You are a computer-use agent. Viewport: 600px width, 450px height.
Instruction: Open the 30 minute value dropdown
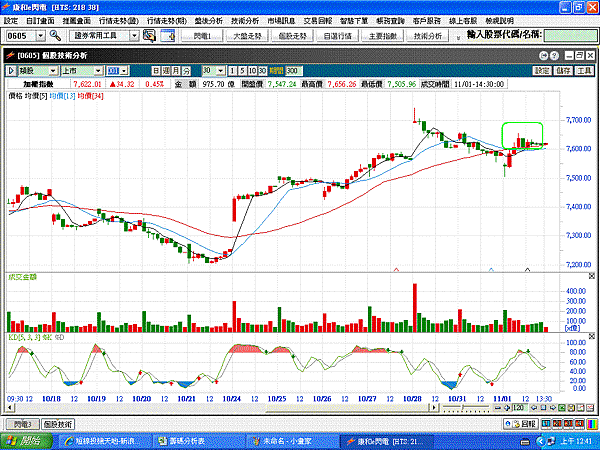click(x=220, y=71)
